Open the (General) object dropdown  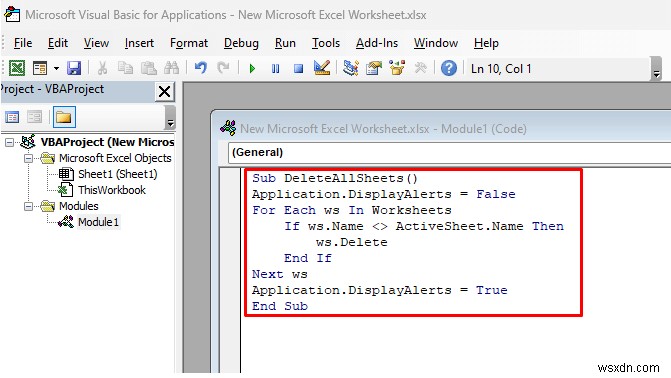[x=449, y=152]
